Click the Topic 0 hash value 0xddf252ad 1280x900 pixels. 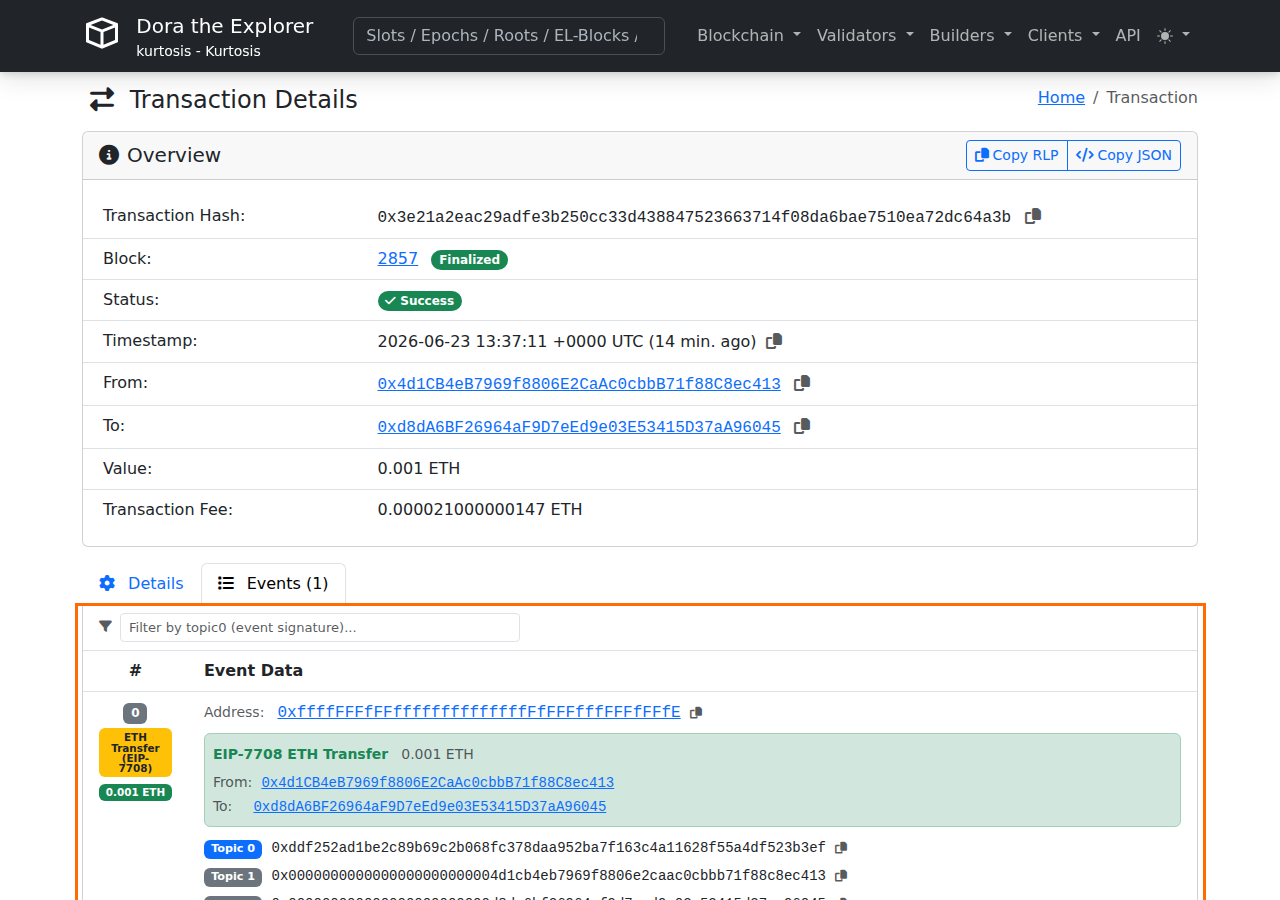click(x=548, y=848)
